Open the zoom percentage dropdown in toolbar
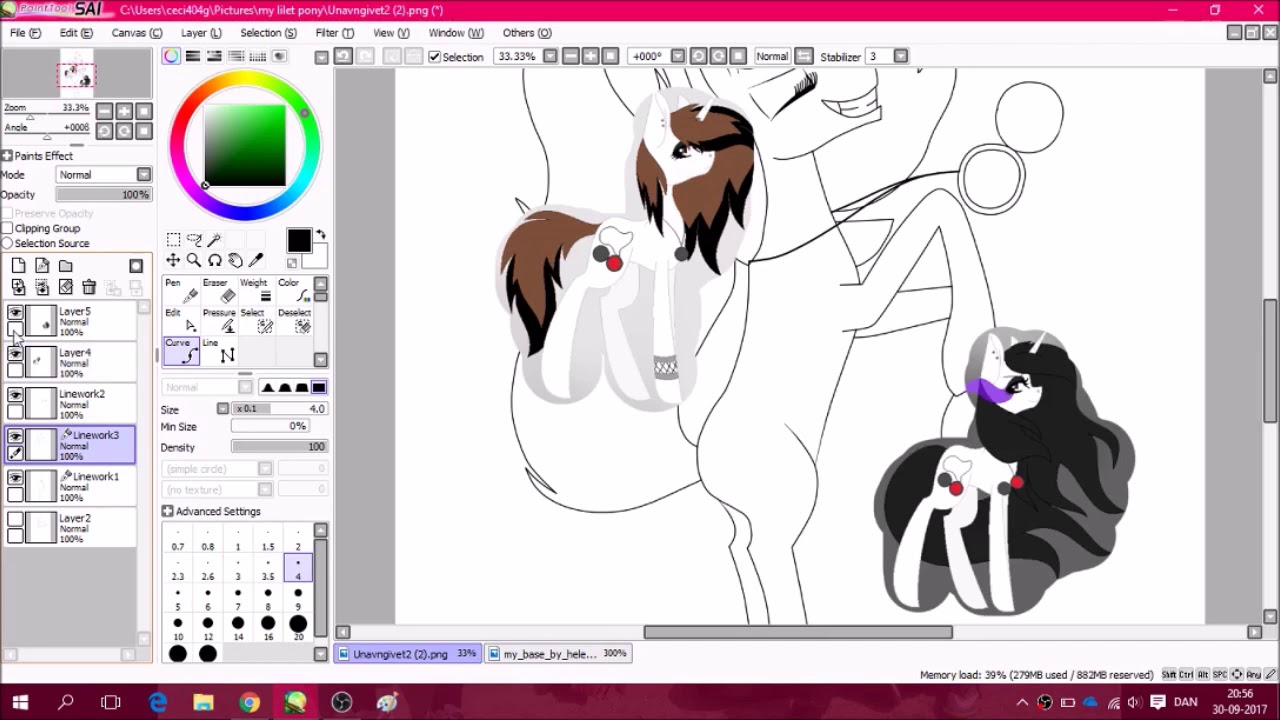This screenshot has width=1280, height=720. coord(550,57)
